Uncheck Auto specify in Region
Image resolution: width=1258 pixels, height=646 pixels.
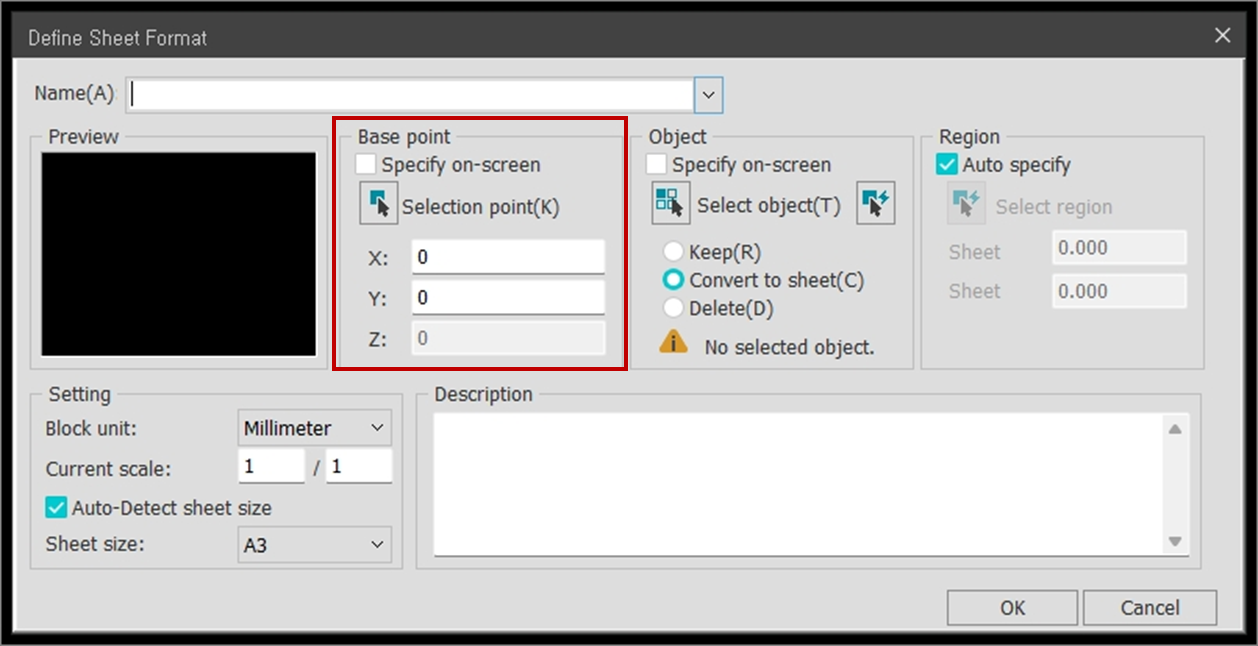(x=948, y=165)
